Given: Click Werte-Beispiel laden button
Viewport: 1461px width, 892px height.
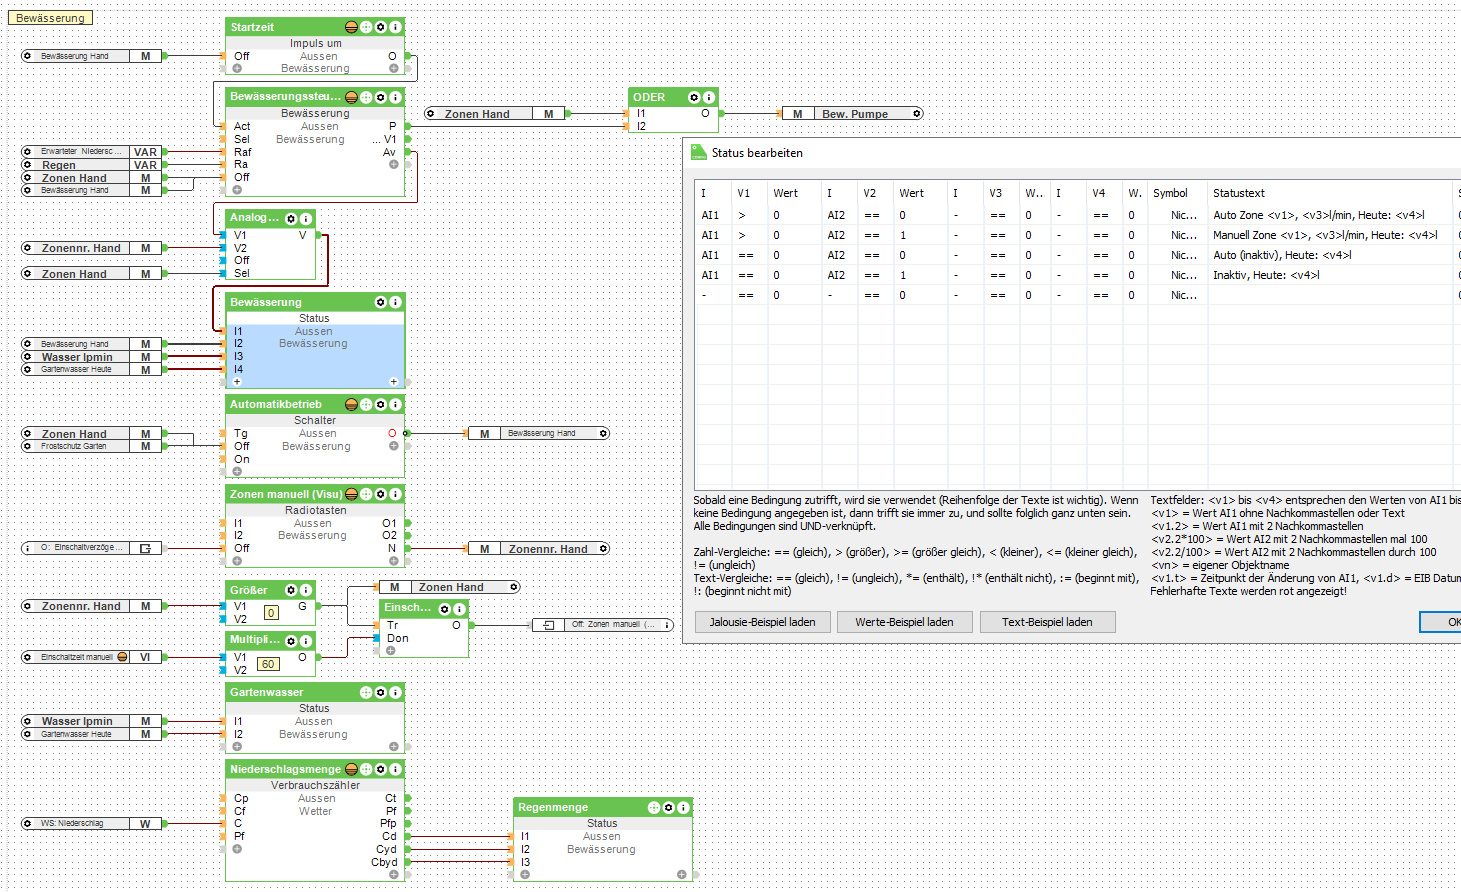Looking at the screenshot, I should click(904, 622).
